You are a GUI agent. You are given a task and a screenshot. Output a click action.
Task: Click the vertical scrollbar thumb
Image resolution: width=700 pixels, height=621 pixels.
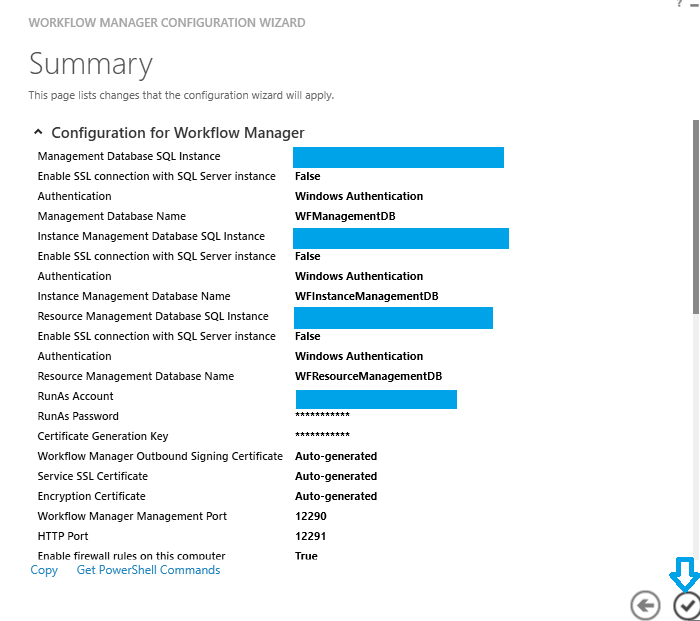click(696, 217)
